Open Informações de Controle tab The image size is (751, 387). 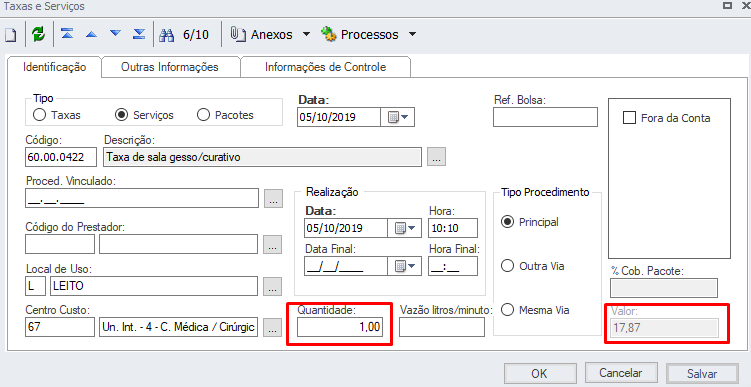[x=325, y=67]
